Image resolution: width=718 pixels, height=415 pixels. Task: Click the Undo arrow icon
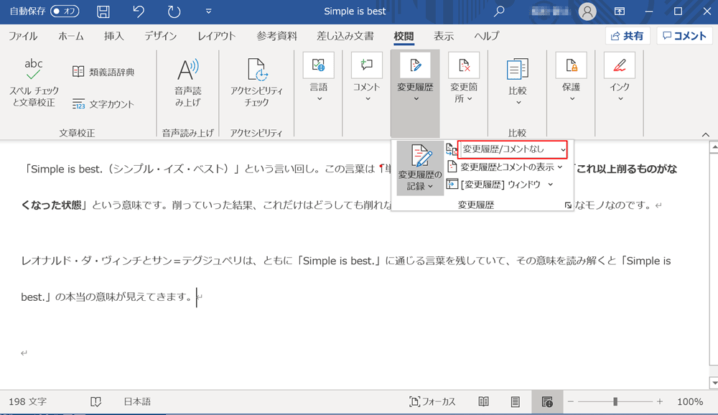pyautogui.click(x=138, y=11)
